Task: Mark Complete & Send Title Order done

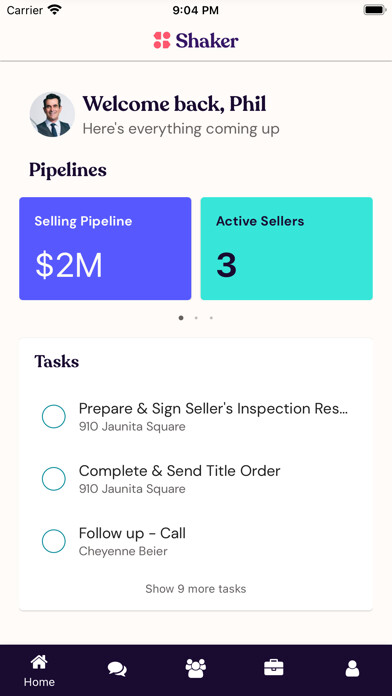Action: pos(54,479)
